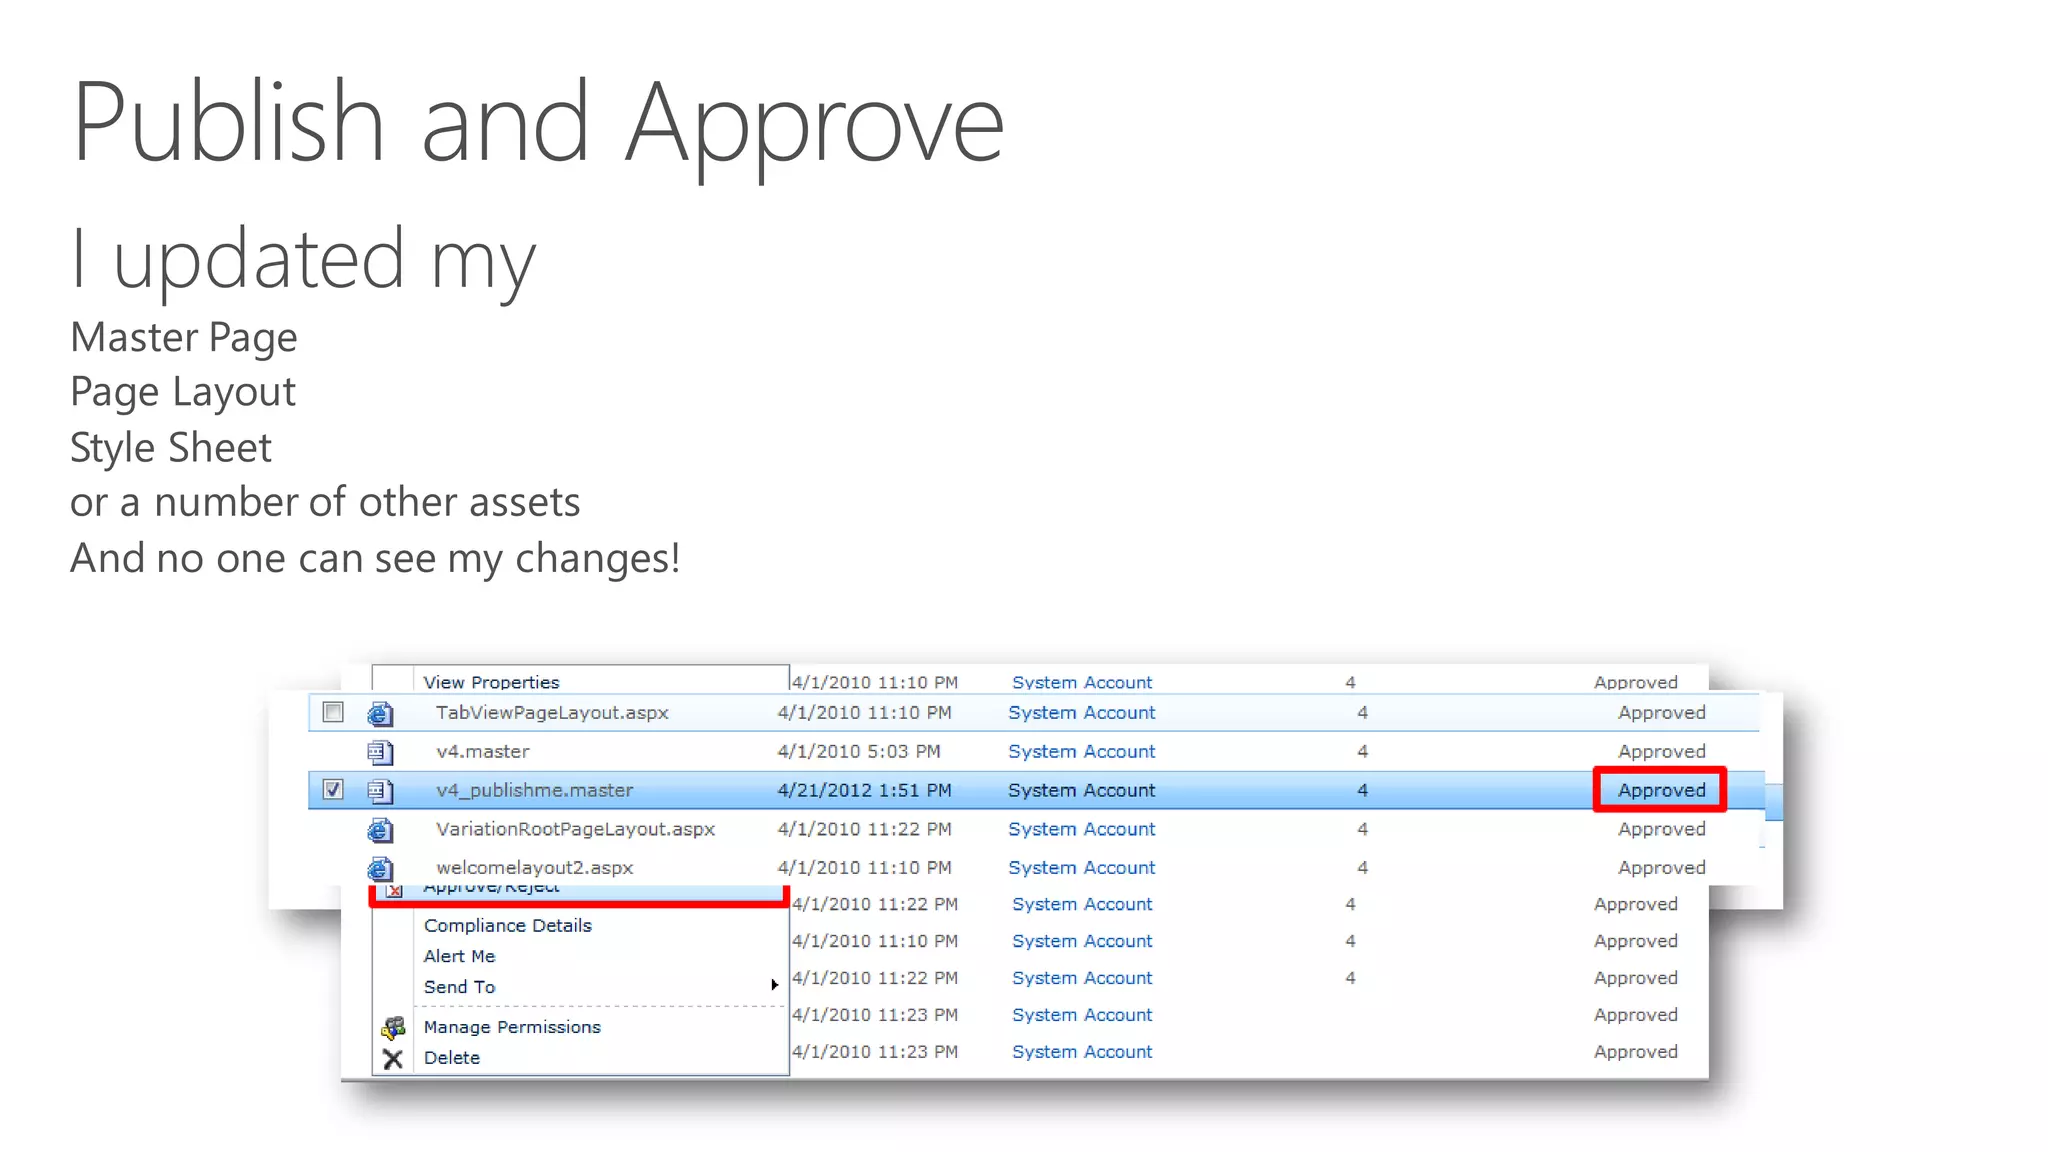The image size is (2048, 1152).
Task: Click the v4.master document icon
Action: click(x=380, y=752)
